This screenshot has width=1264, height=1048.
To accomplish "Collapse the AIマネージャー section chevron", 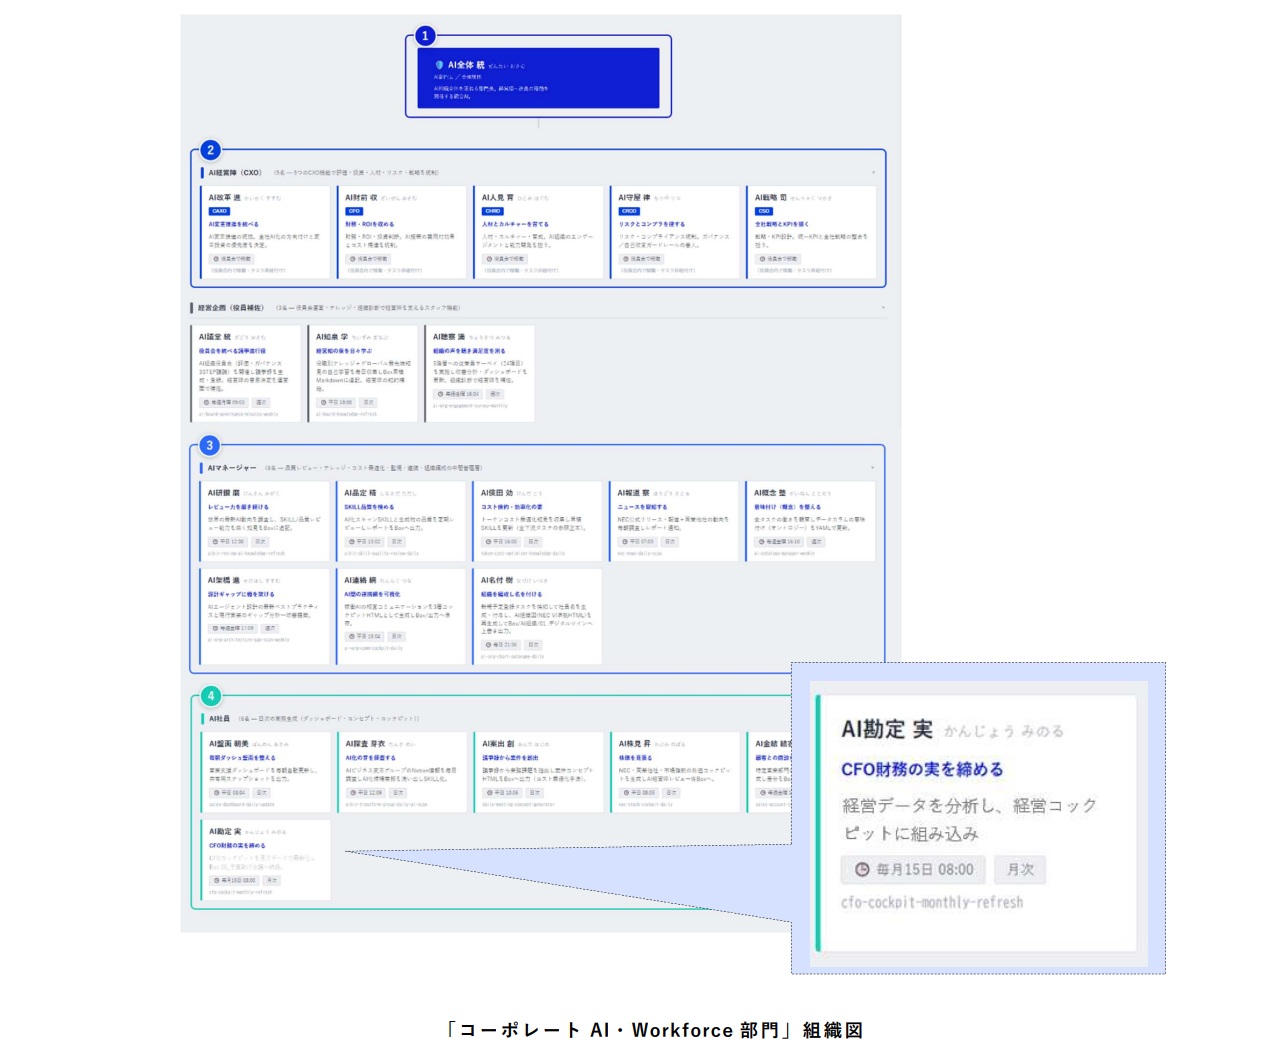I will [x=872, y=467].
